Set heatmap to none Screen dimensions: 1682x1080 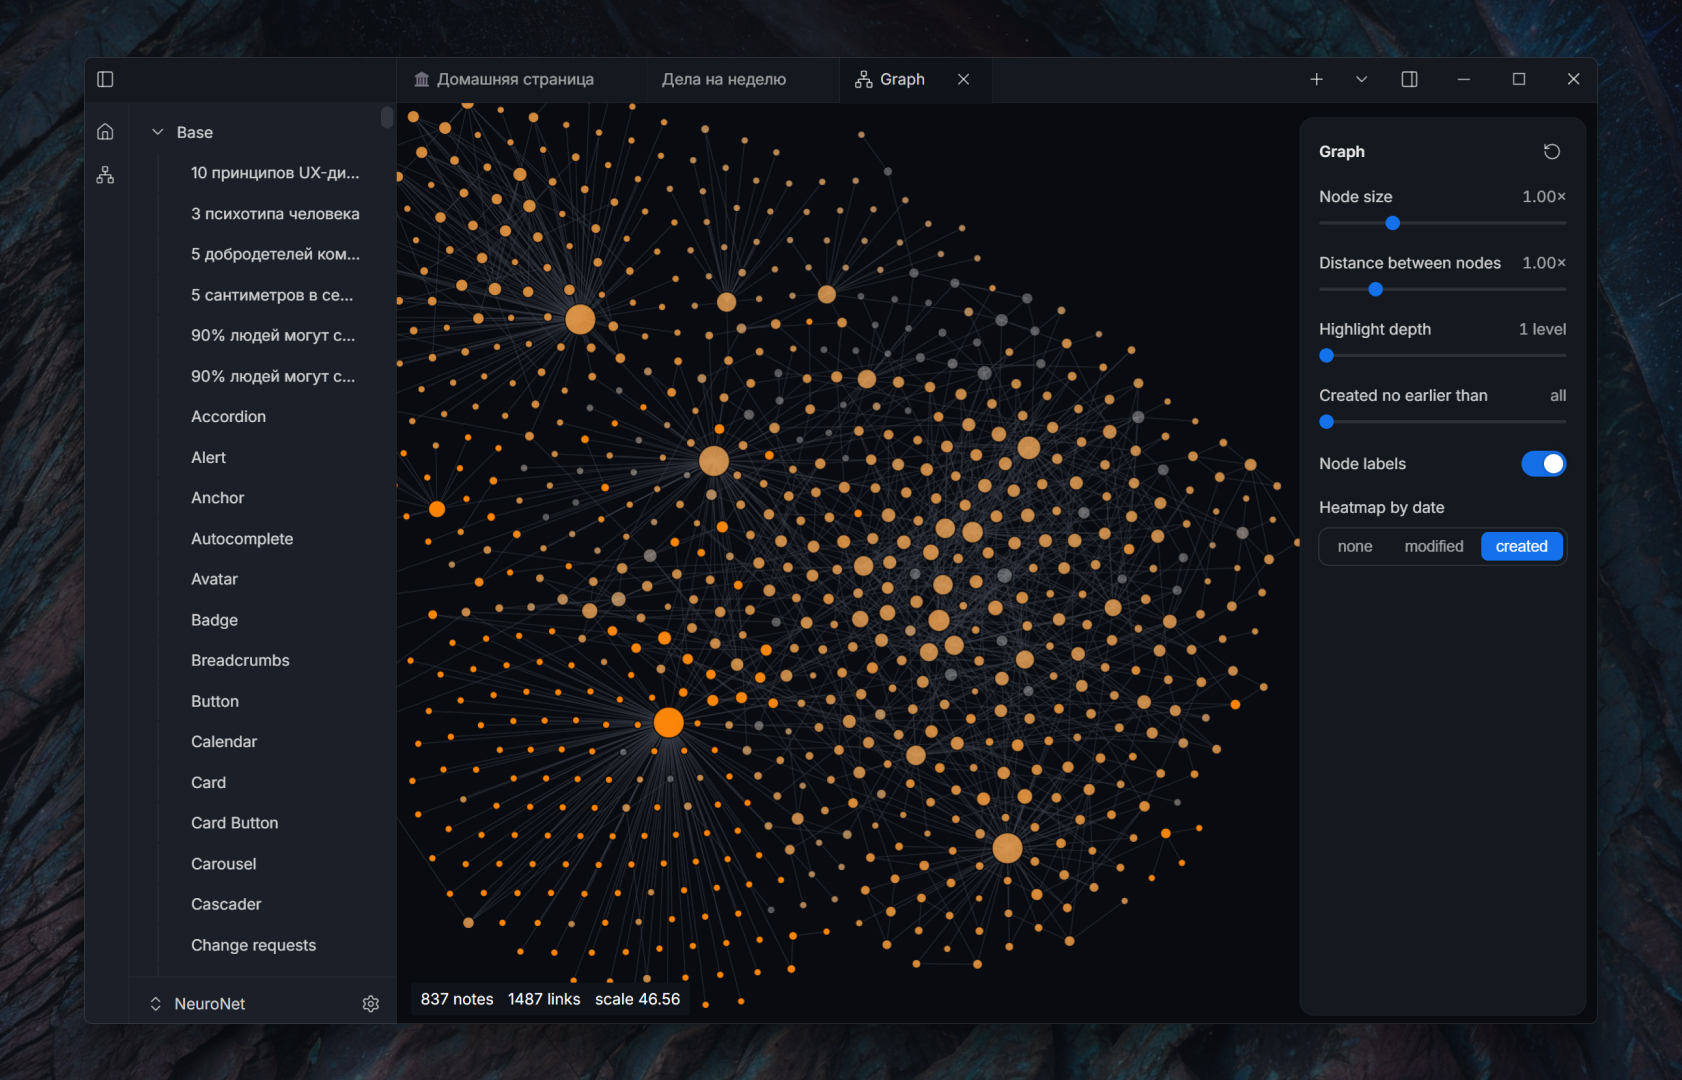coord(1355,546)
